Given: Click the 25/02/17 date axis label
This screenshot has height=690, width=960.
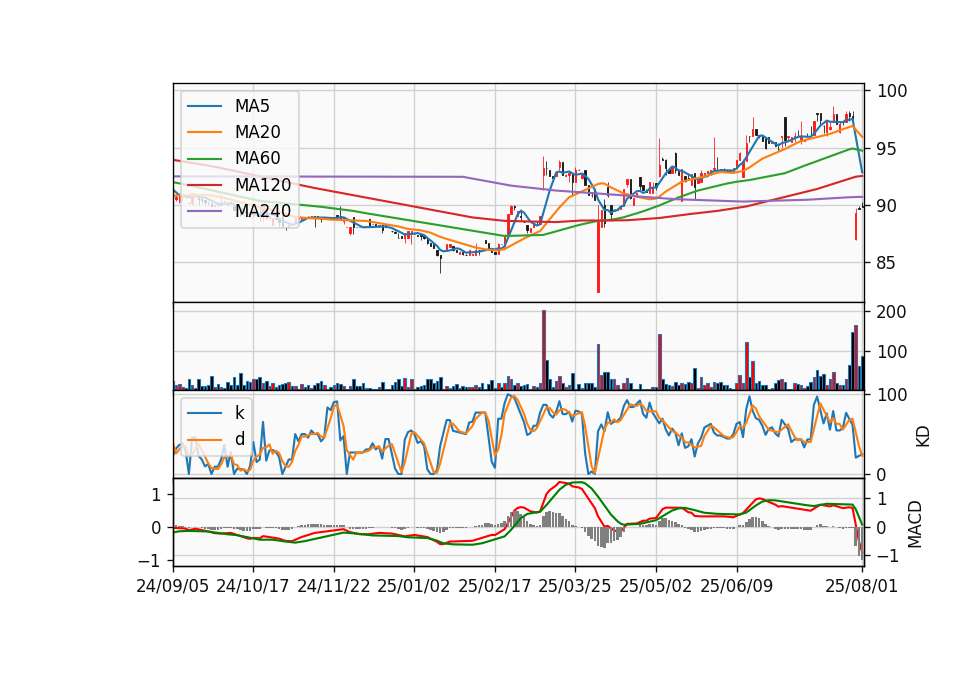Looking at the screenshot, I should 495,586.
